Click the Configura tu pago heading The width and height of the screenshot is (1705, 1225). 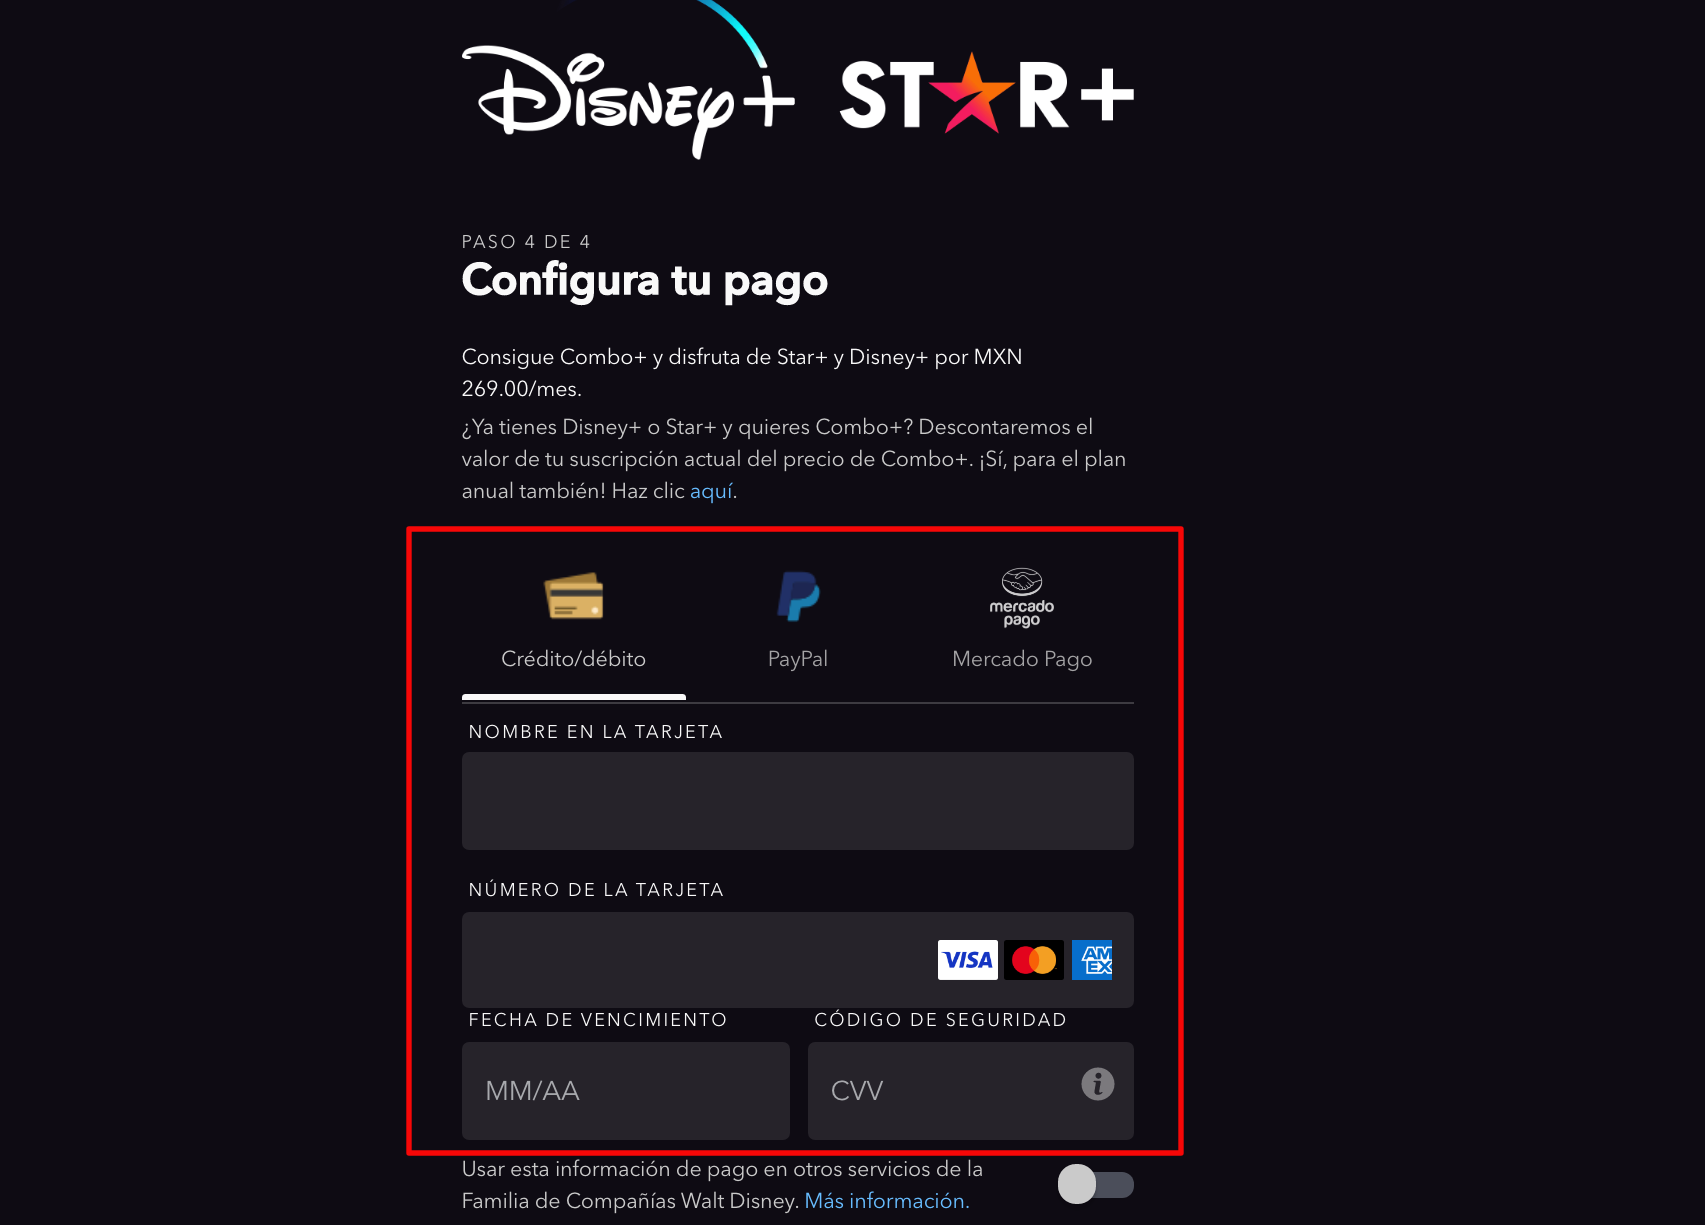pyautogui.click(x=645, y=281)
